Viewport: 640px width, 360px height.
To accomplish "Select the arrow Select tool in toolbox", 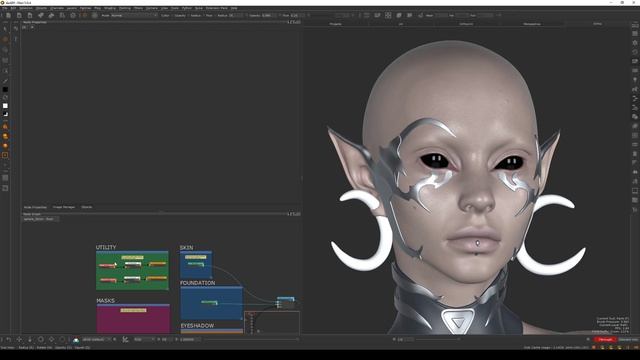I will [x=5, y=29].
